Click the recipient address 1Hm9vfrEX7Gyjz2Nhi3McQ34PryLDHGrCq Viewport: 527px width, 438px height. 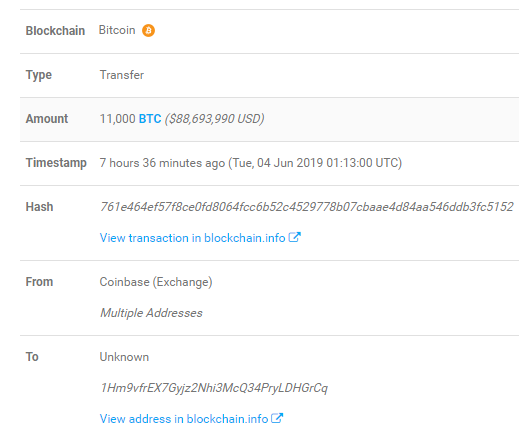point(214,388)
